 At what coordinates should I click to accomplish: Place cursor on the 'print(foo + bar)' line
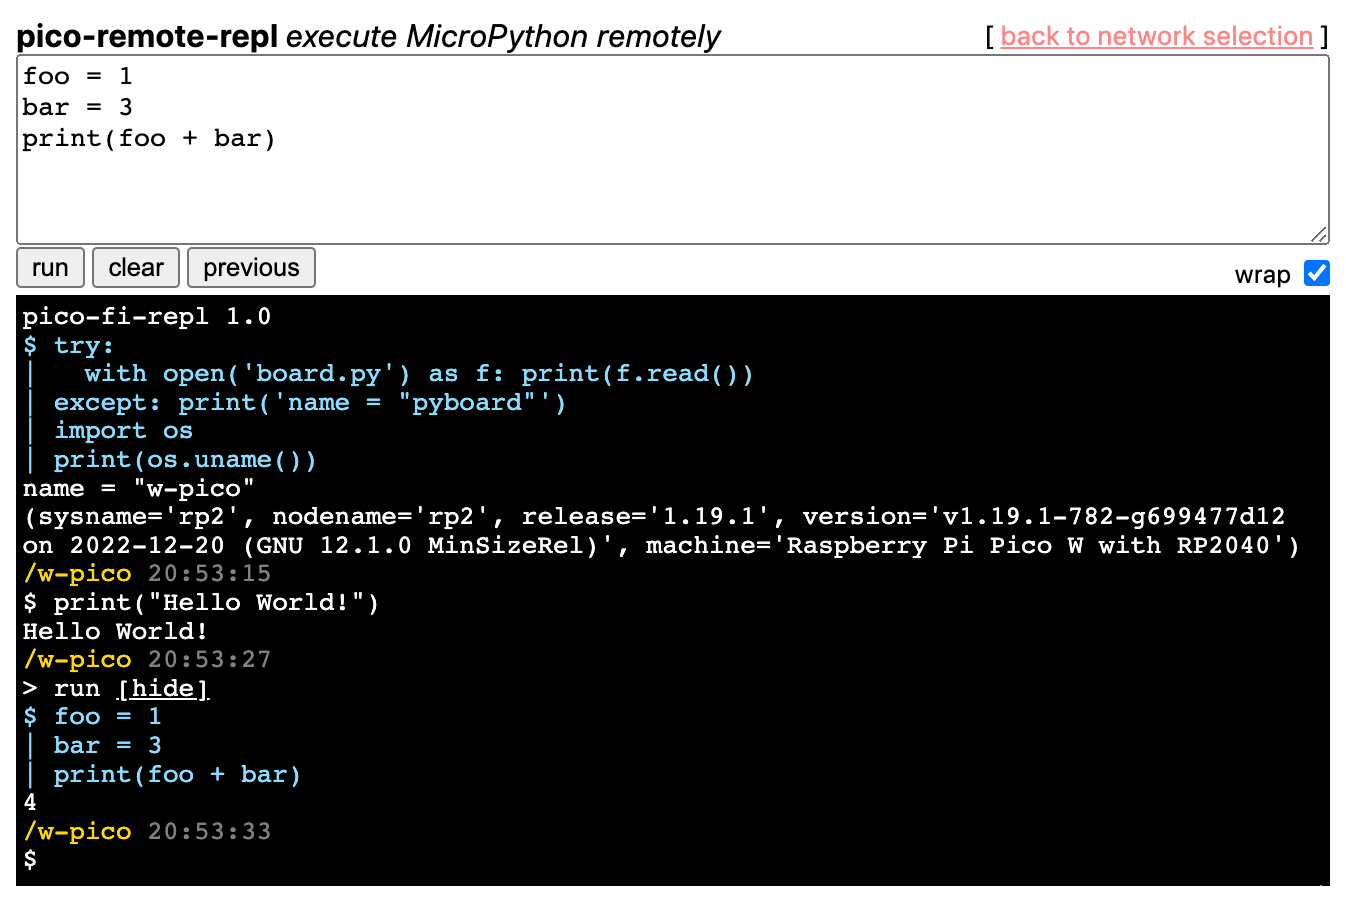[x=148, y=138]
